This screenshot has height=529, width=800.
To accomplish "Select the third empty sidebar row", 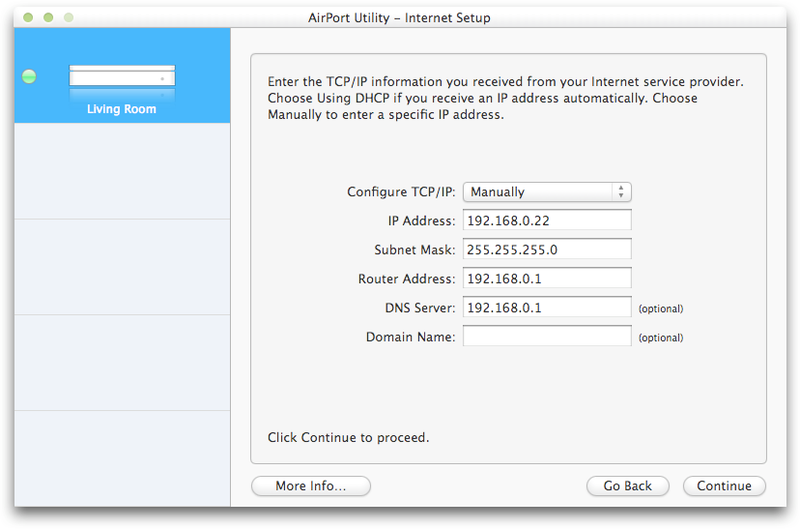I will click(122, 363).
